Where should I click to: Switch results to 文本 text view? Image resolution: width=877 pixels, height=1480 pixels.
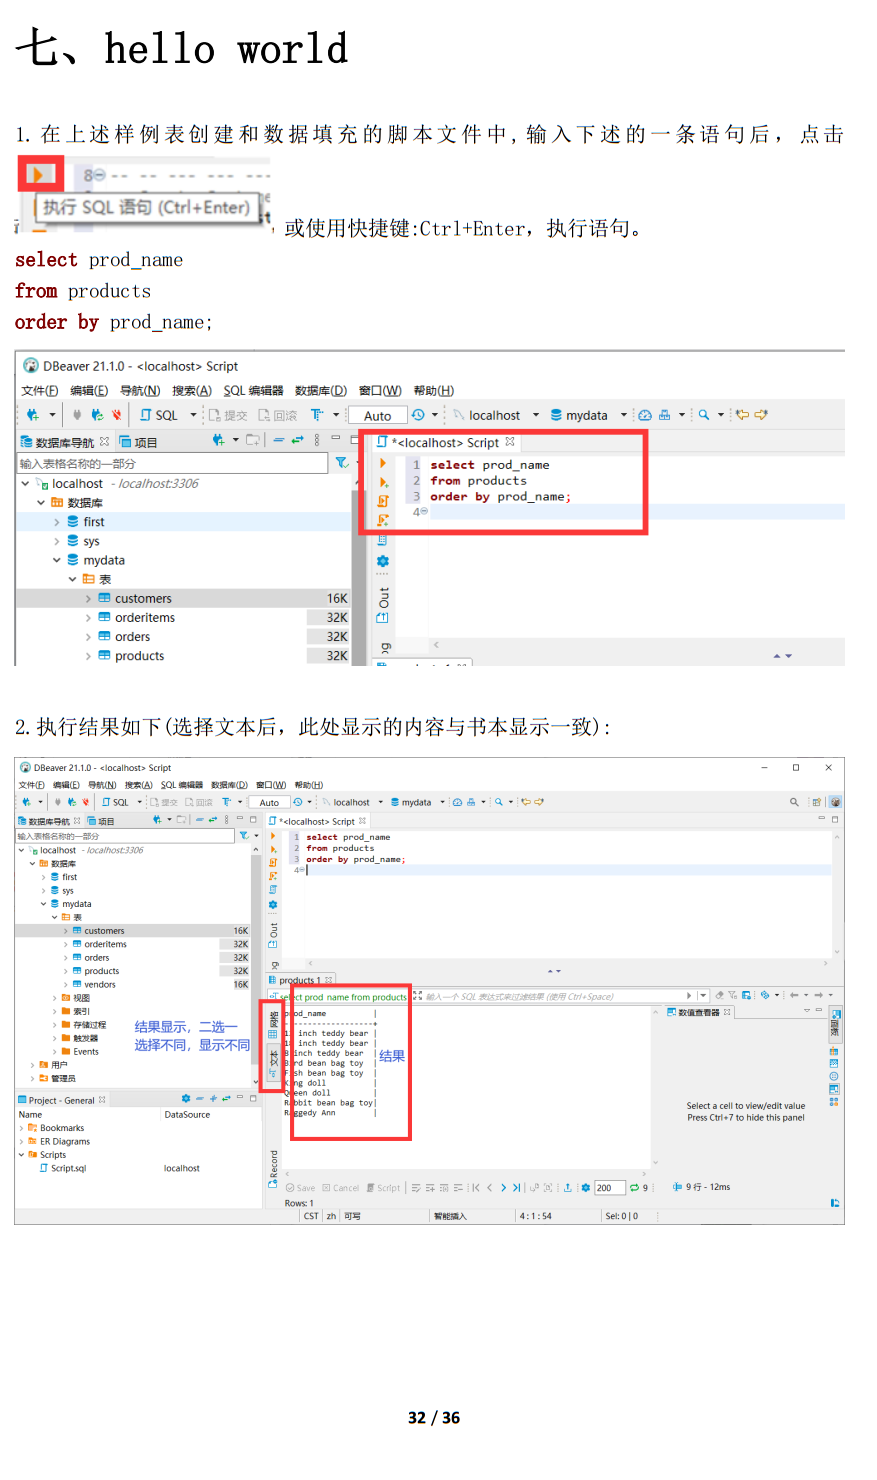coord(273,1063)
